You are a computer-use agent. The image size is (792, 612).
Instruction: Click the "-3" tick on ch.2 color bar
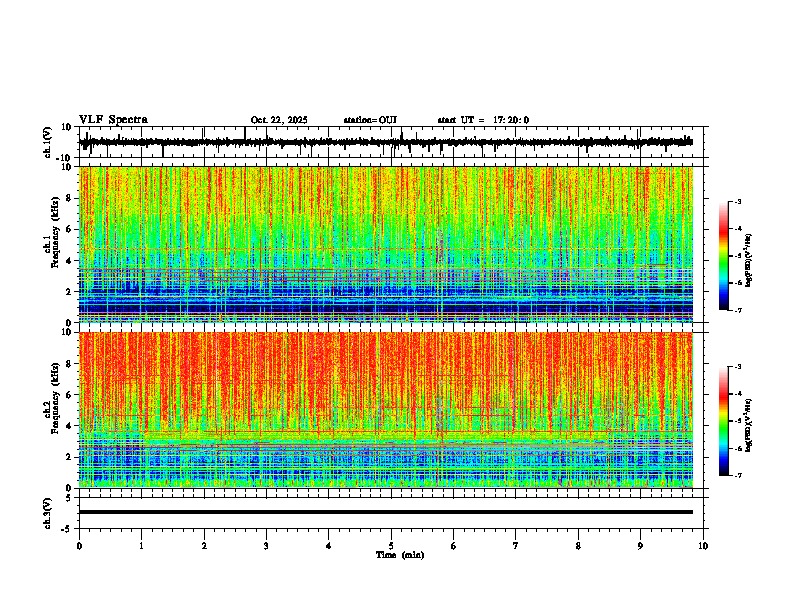[x=737, y=367]
